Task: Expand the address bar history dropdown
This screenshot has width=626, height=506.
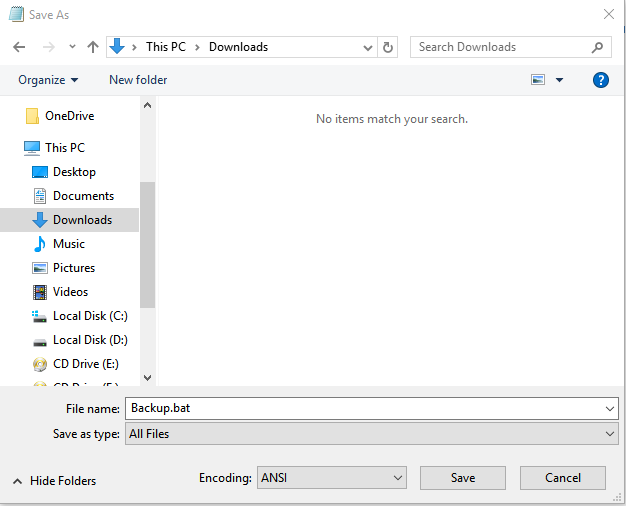Action: [x=368, y=48]
